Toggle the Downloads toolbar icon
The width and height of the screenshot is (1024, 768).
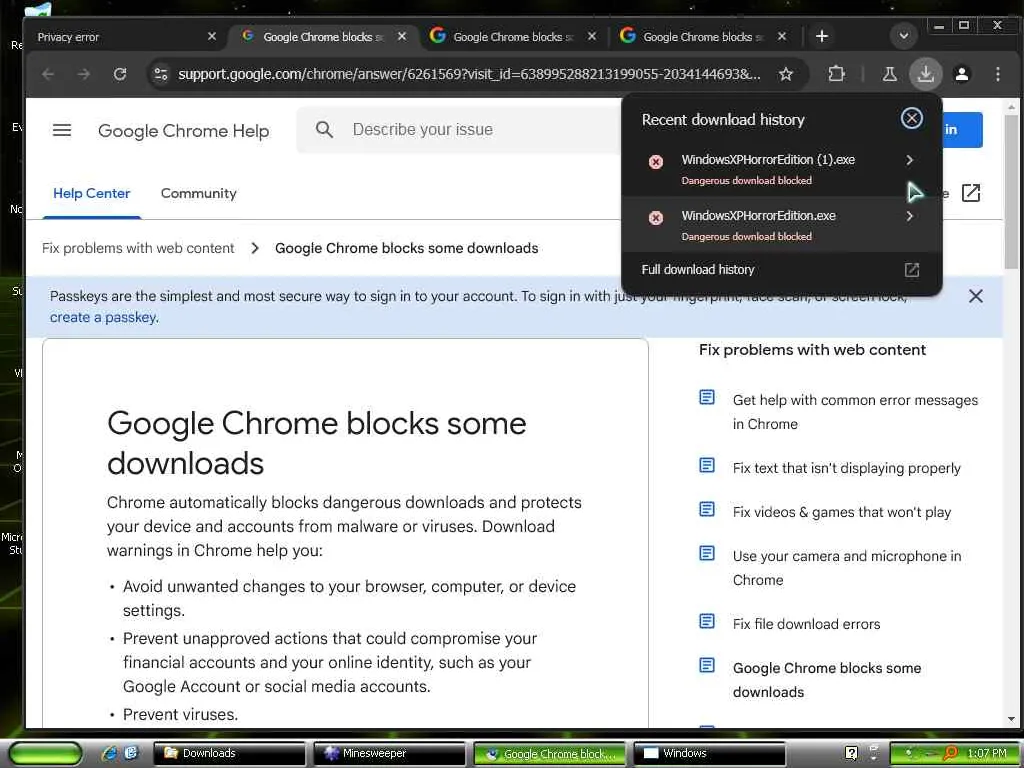point(925,74)
